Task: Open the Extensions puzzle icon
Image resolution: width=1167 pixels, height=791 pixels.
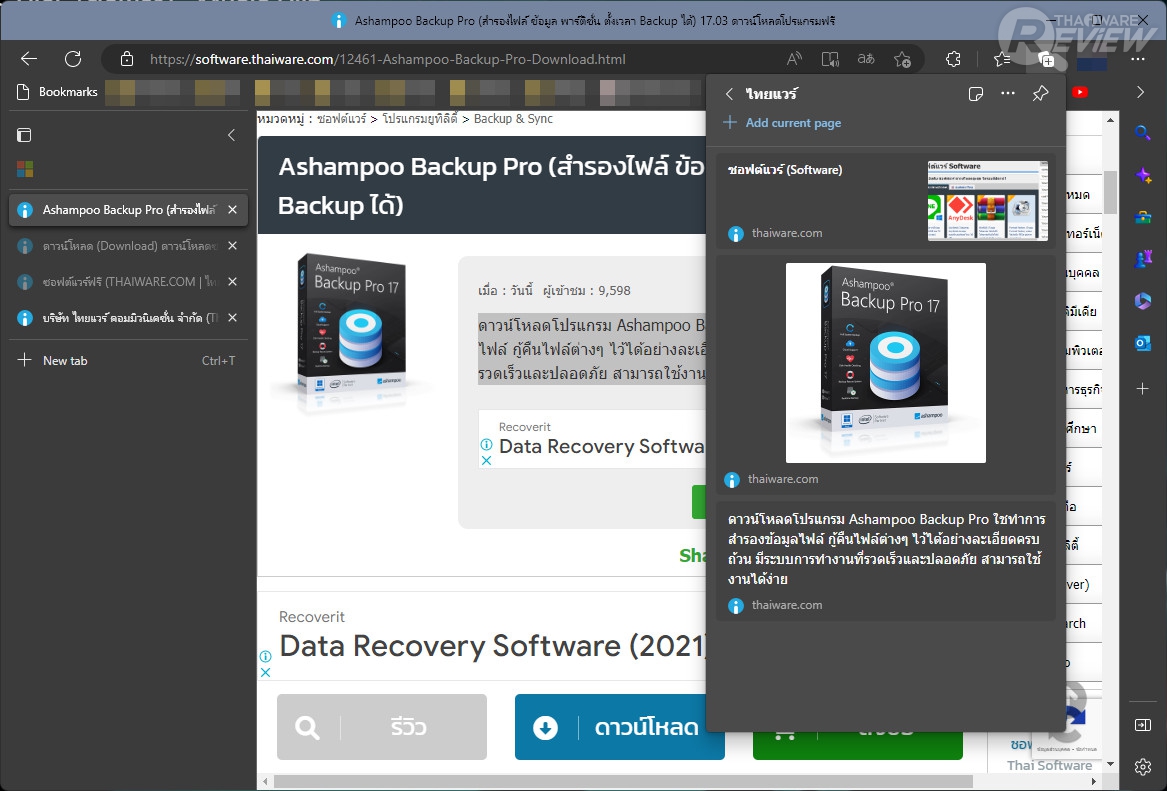Action: click(953, 59)
